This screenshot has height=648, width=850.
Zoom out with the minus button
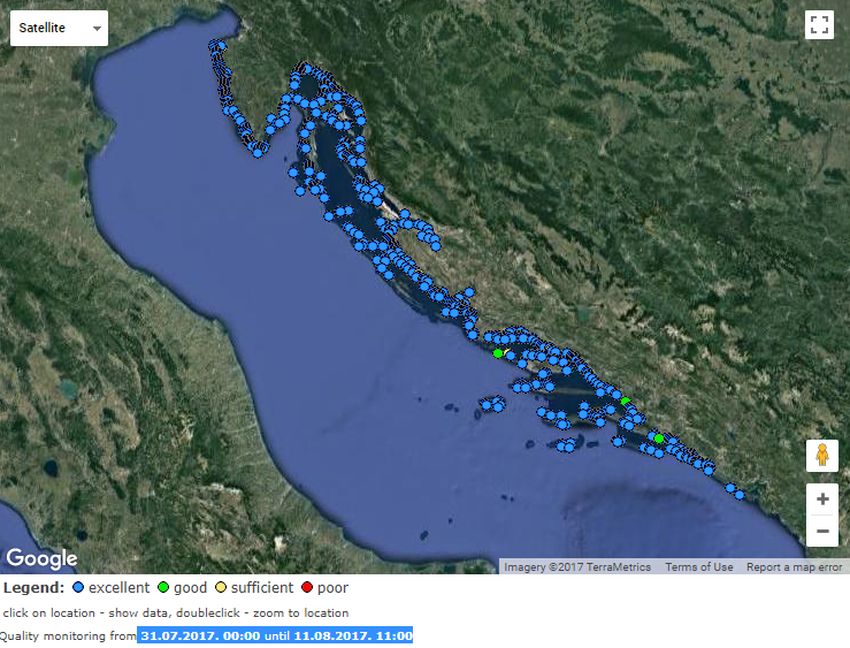point(822,530)
